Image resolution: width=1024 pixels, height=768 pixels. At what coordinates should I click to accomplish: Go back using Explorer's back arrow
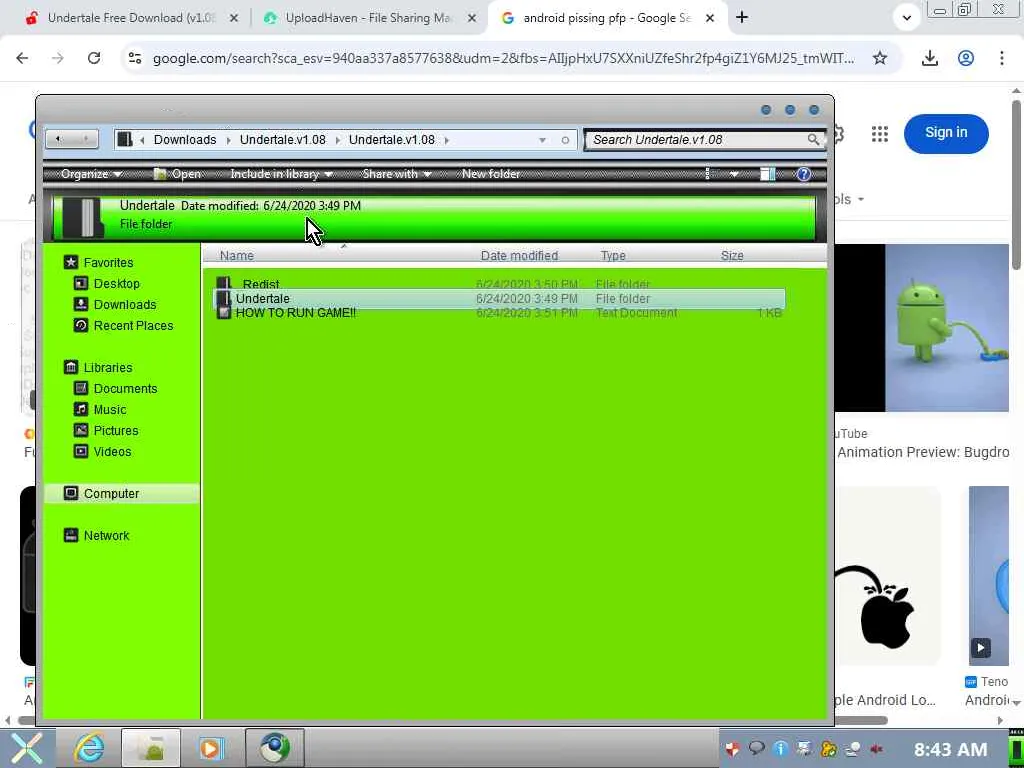click(x=59, y=139)
